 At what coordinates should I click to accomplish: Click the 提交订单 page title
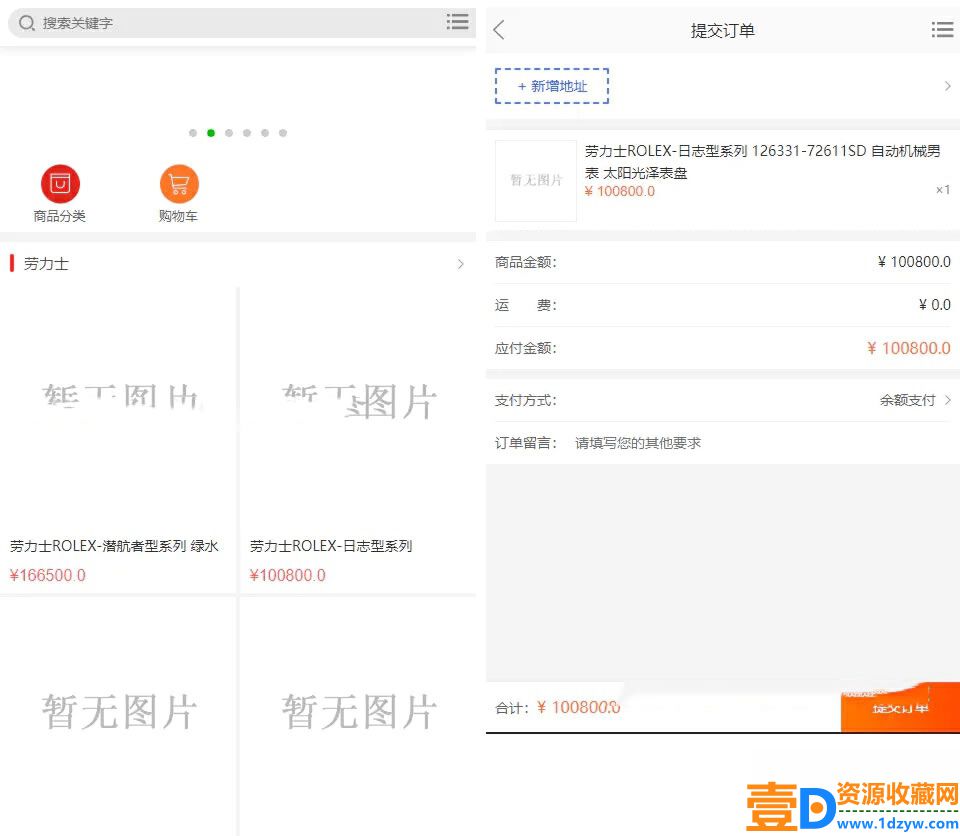(x=722, y=30)
